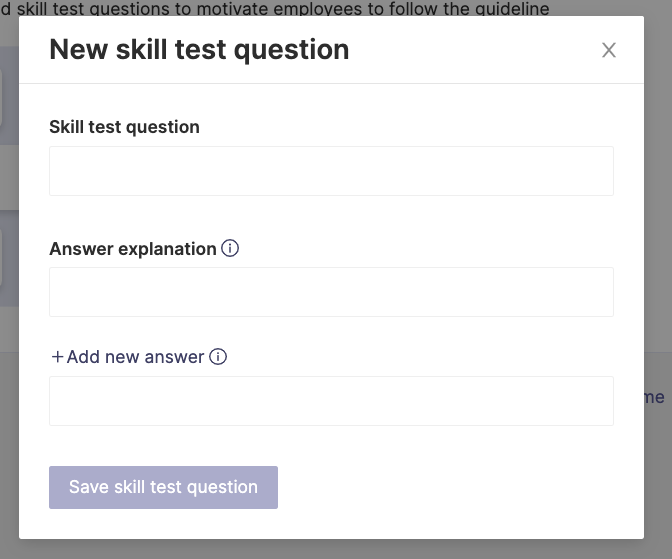Click the dimmed backdrop below the dialog
Screen dimensions: 672x559
click(331, 550)
